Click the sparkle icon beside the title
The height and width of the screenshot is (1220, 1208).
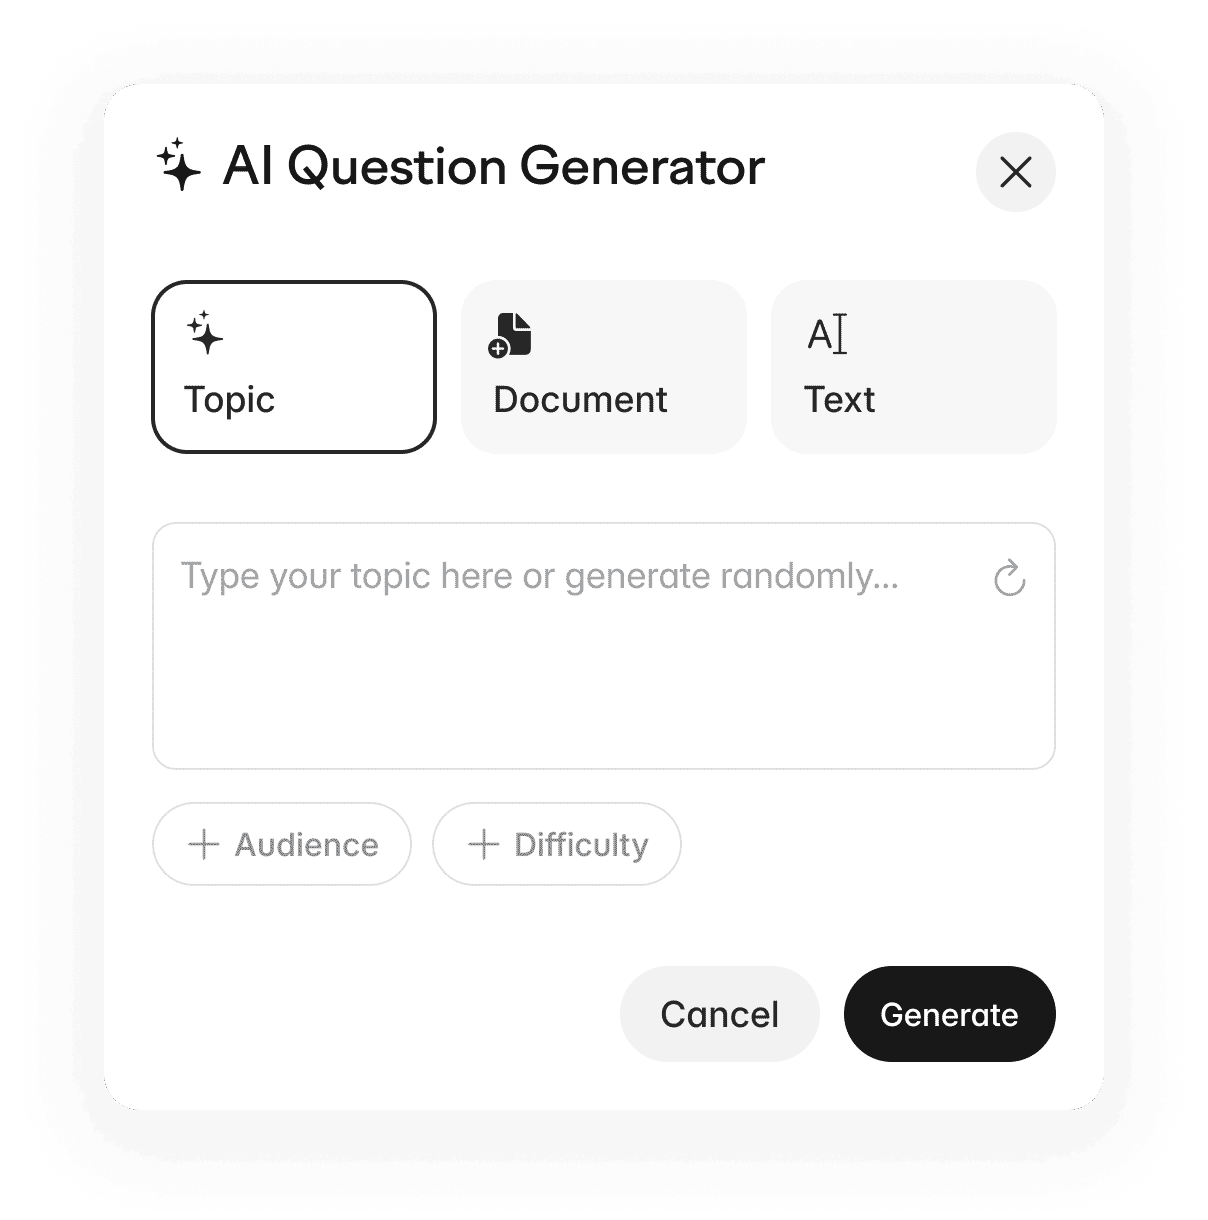pos(178,166)
